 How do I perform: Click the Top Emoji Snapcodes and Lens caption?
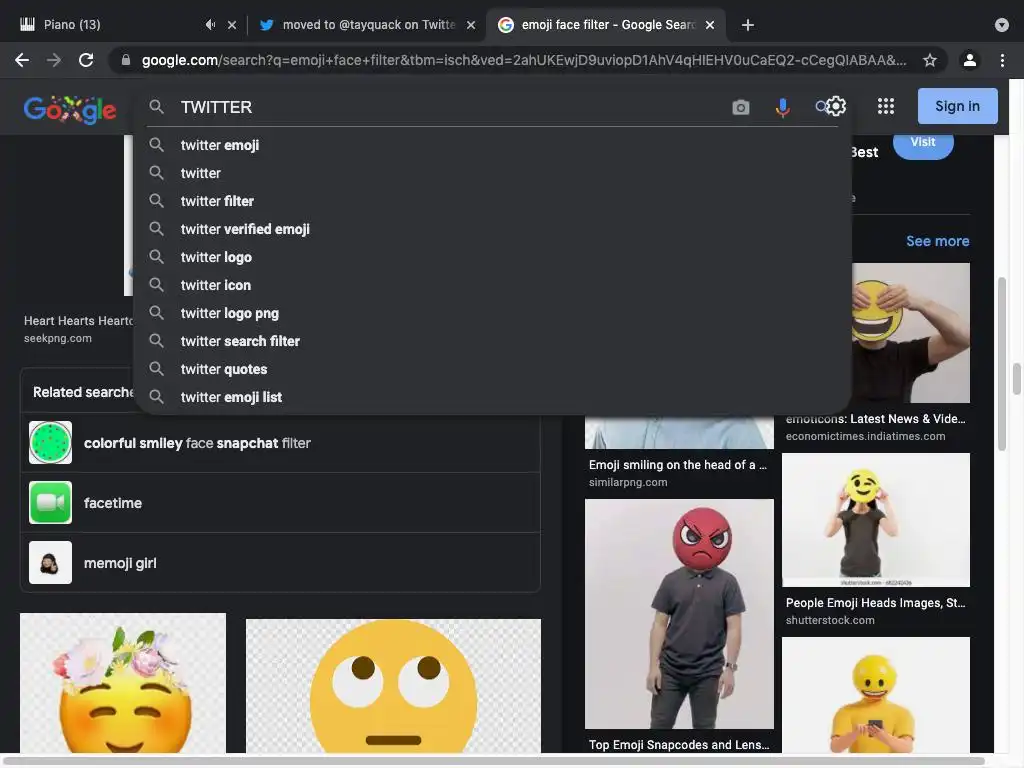coord(679,744)
